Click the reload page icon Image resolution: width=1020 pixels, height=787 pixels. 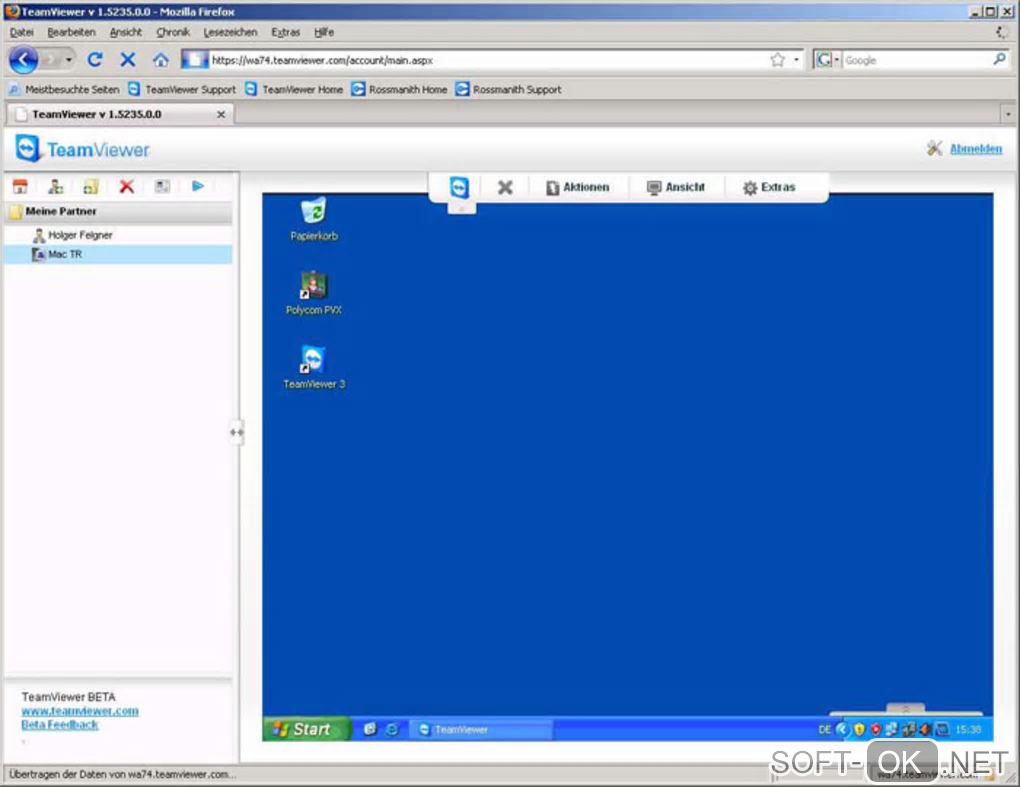tap(95, 60)
